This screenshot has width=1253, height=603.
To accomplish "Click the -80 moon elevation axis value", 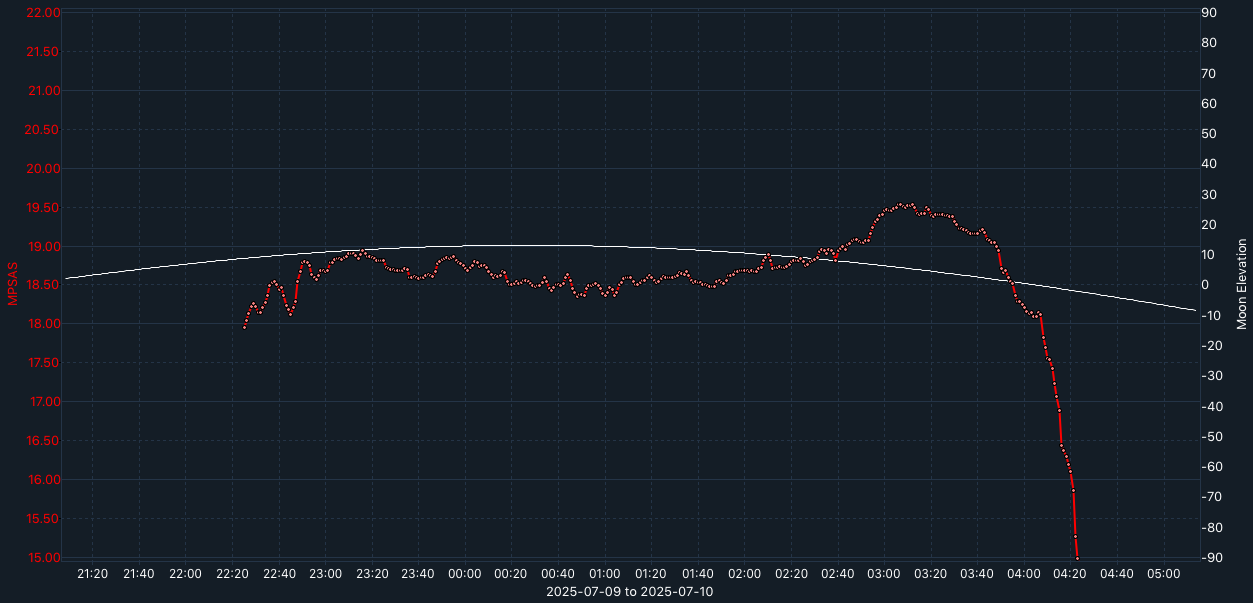I will point(1210,528).
